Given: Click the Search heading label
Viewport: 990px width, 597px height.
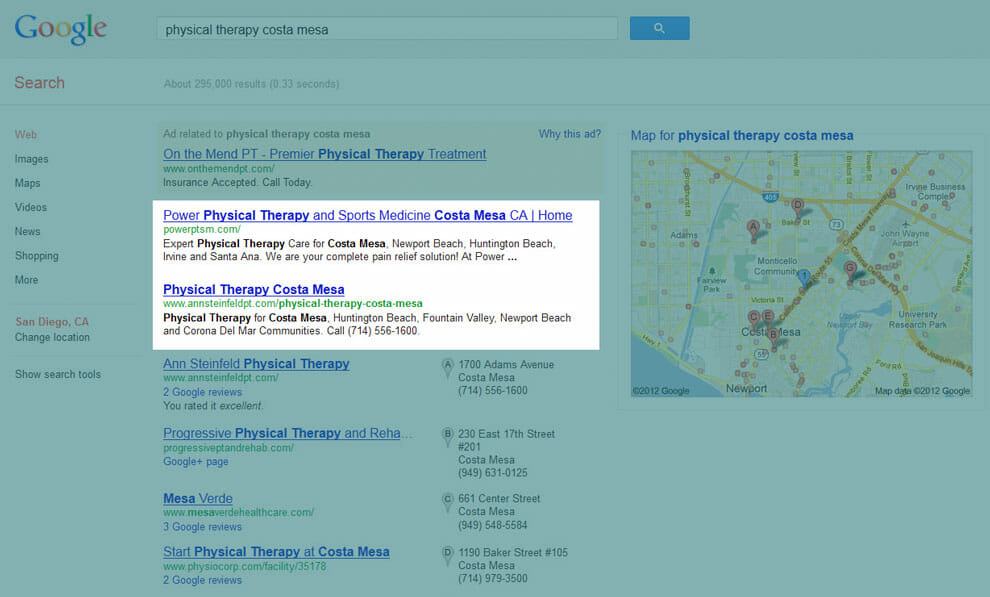Looking at the screenshot, I should coord(39,83).
